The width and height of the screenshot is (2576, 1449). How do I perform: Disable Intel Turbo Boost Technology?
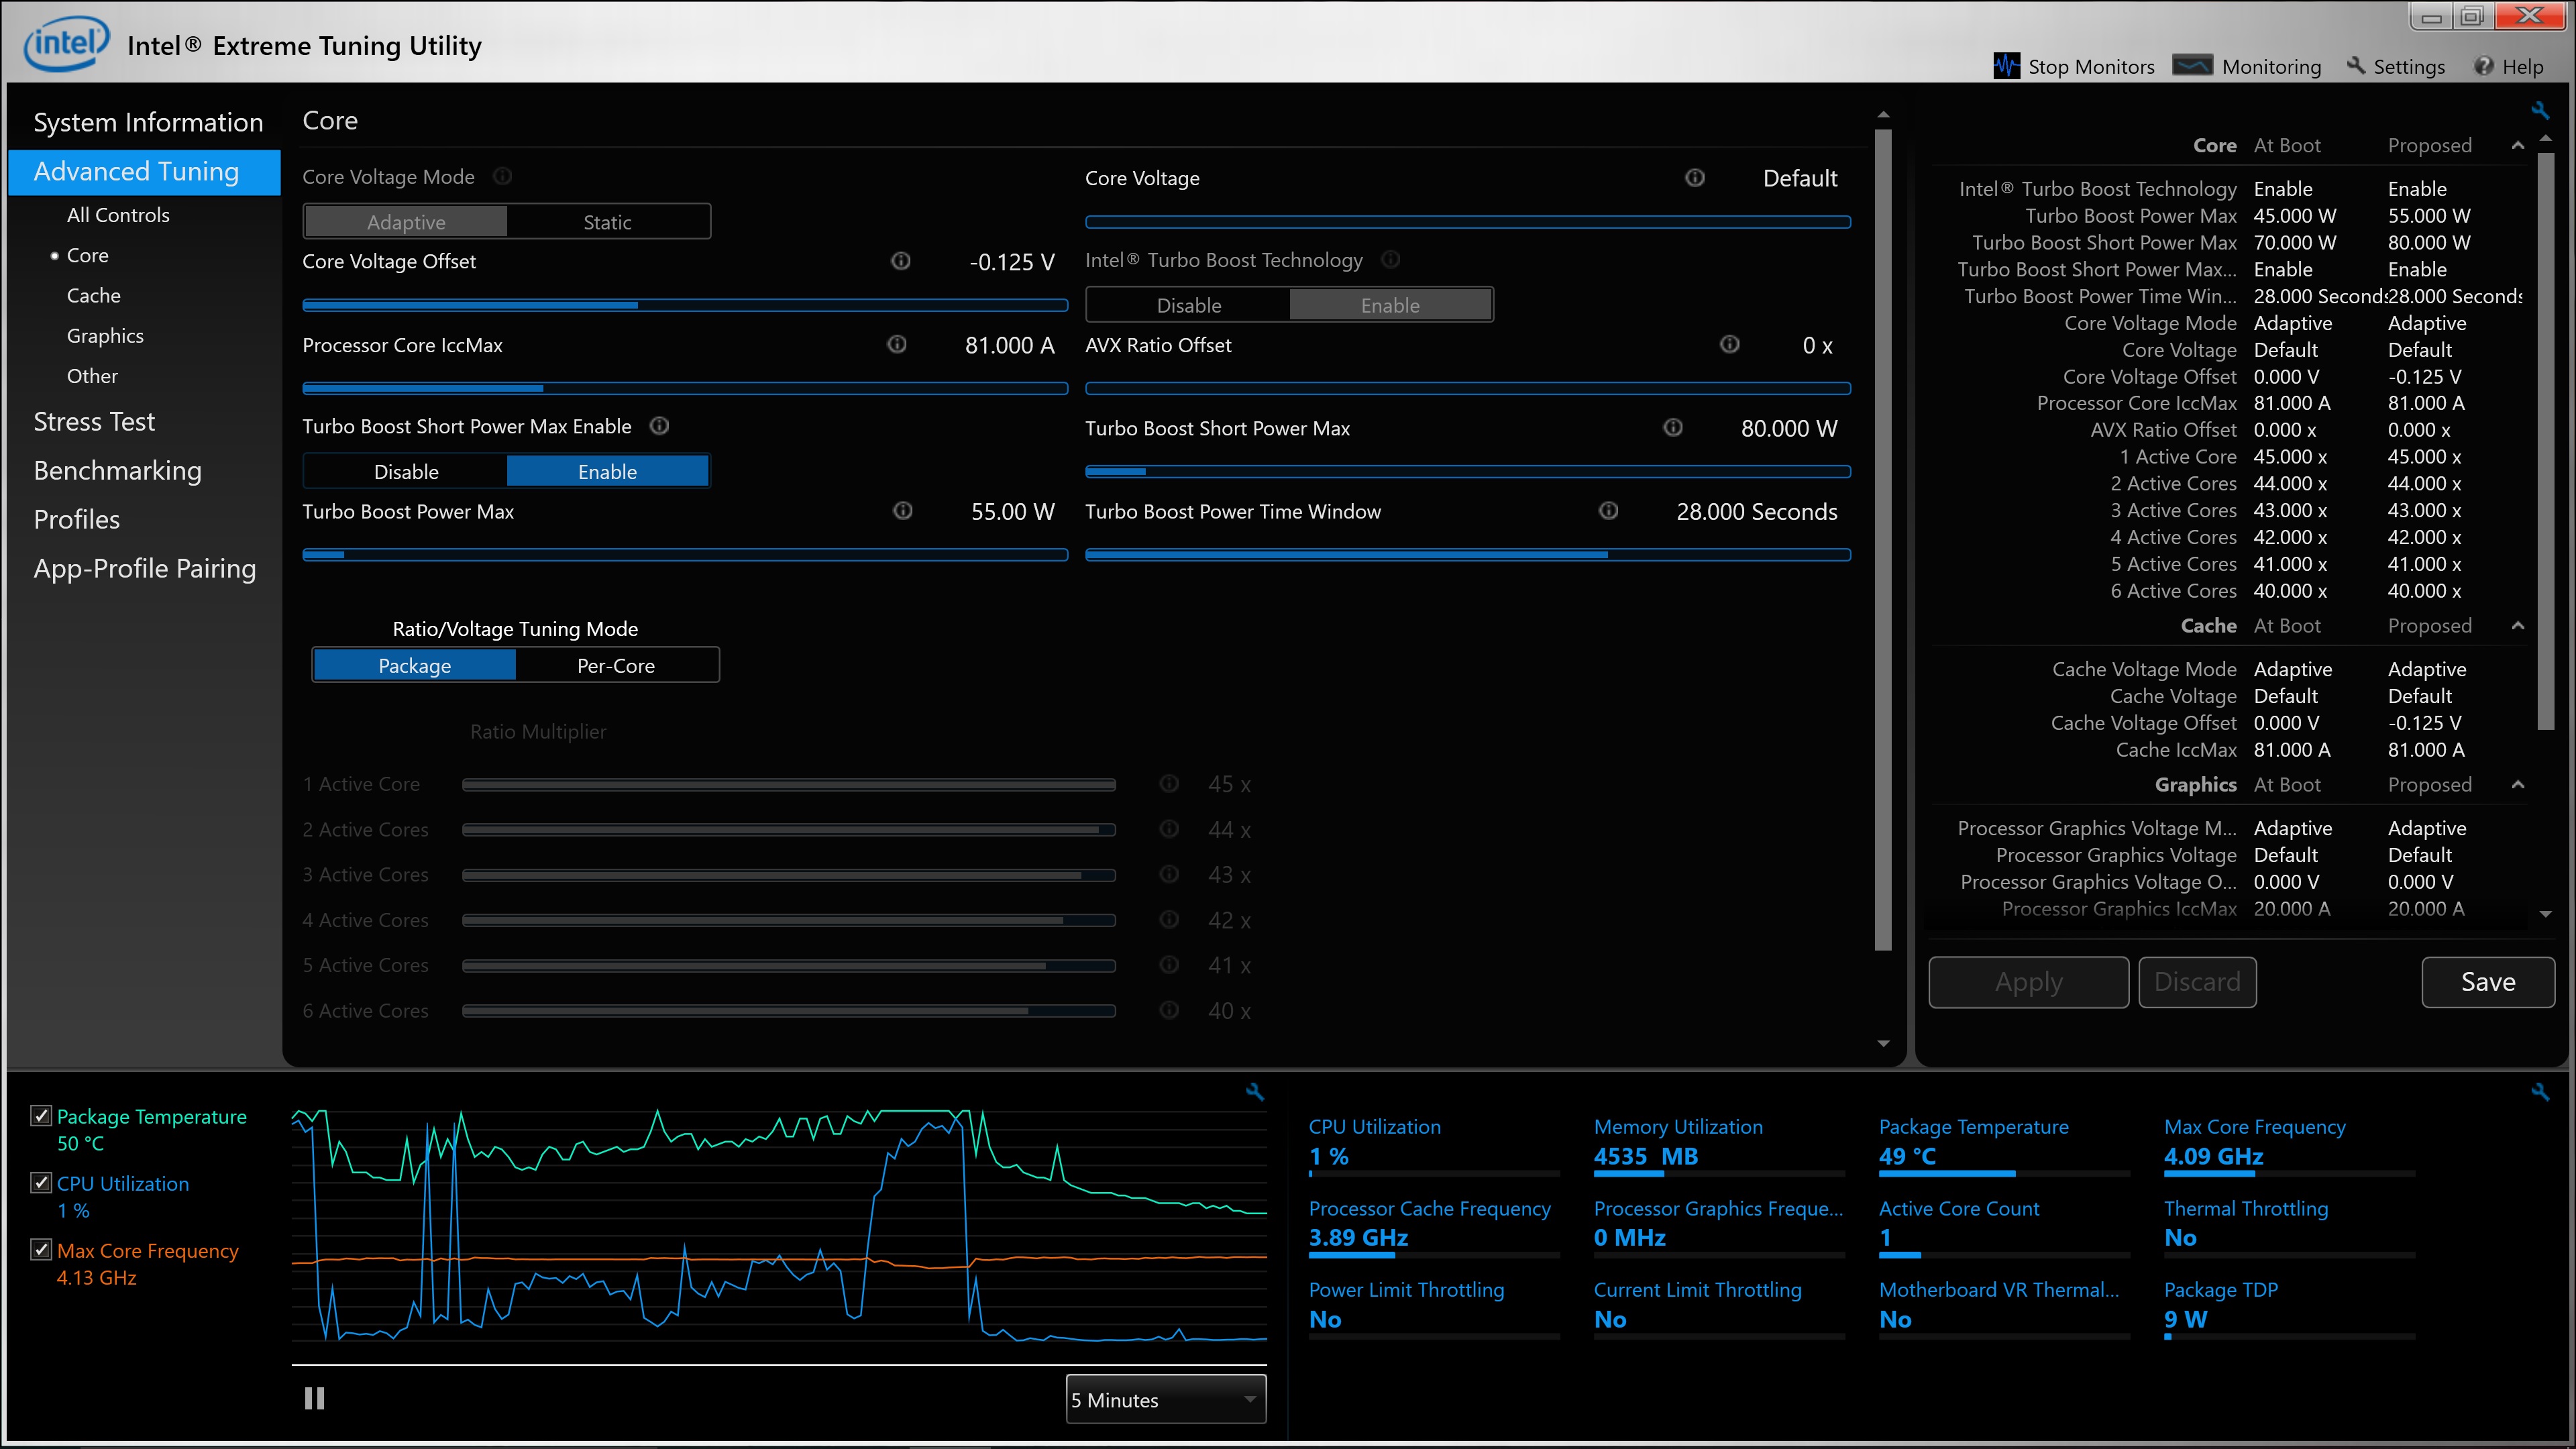coord(1189,305)
